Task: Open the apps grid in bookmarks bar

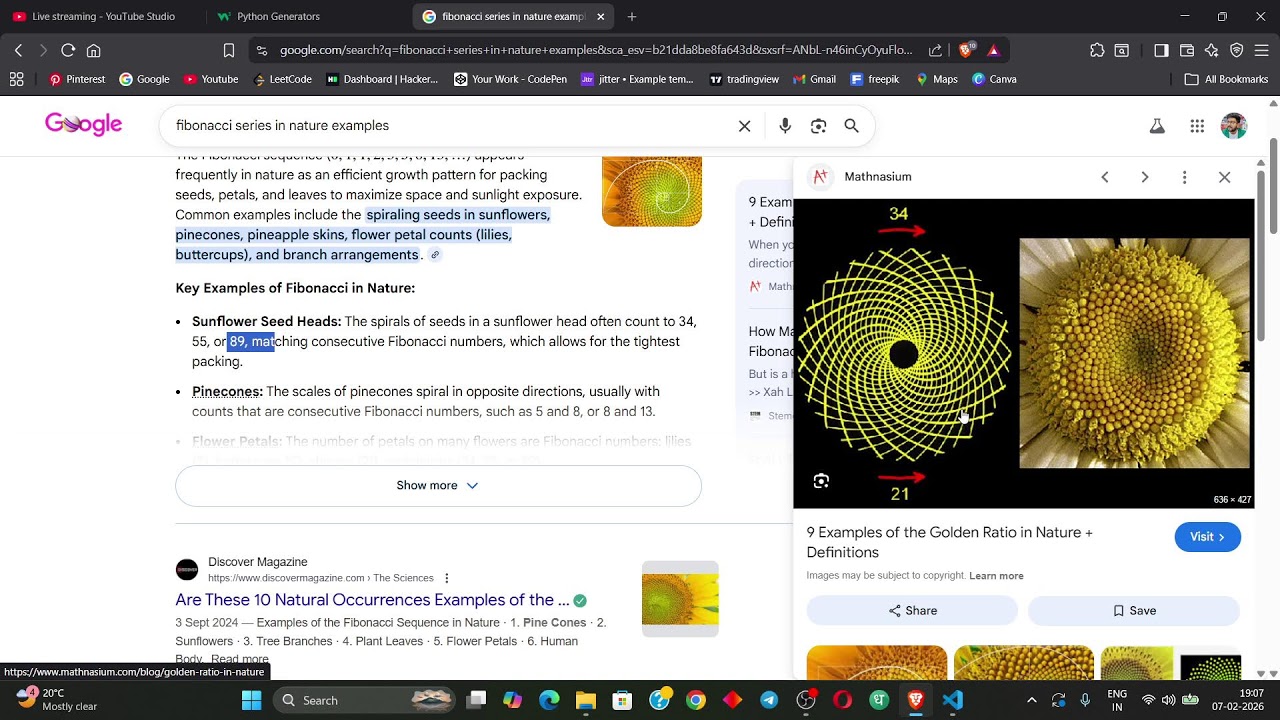Action: (x=16, y=79)
